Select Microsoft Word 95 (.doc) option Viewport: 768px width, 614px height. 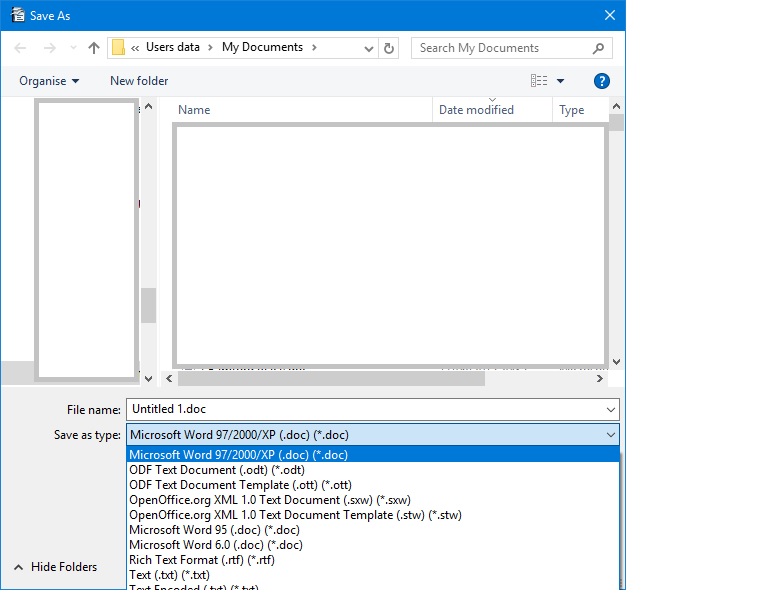point(214,530)
